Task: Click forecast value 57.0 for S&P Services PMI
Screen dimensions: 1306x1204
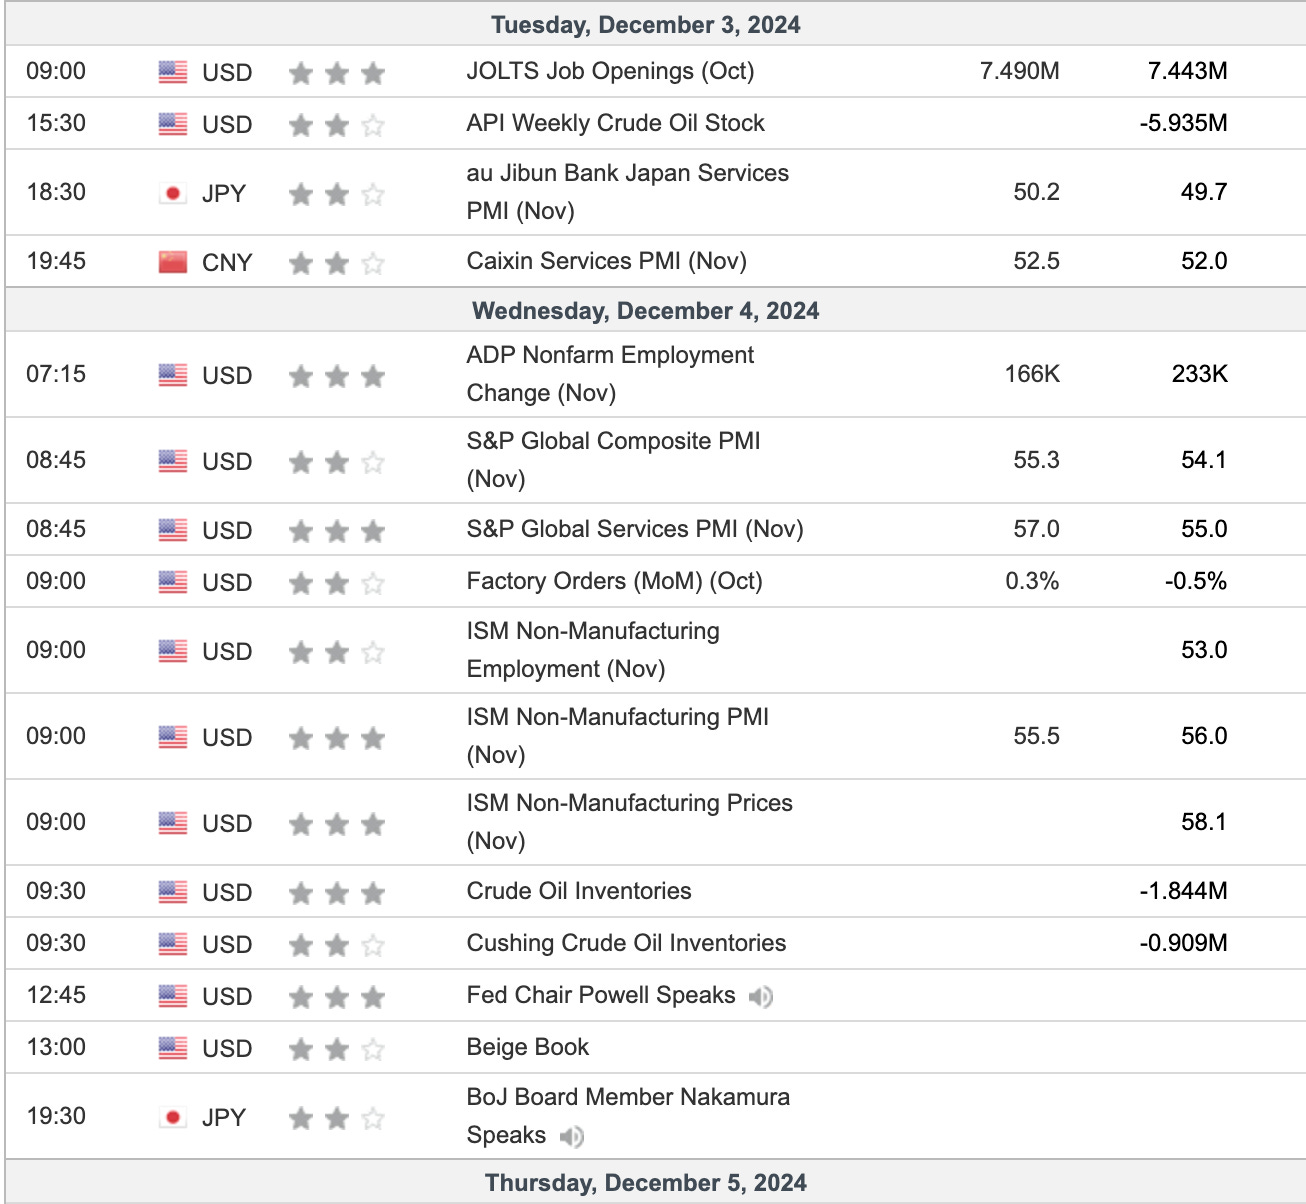Action: tap(1037, 529)
